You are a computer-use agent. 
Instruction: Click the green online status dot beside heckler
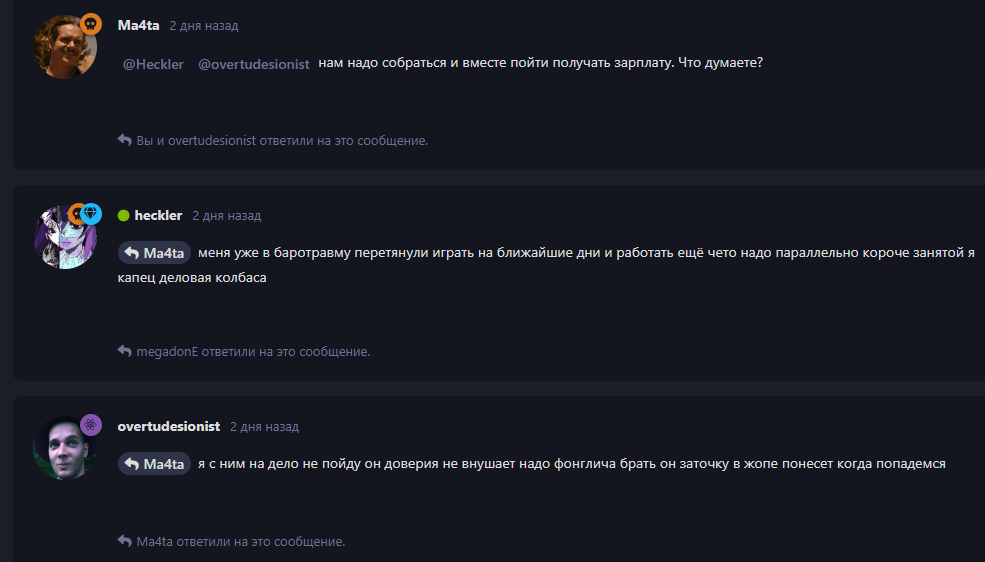click(x=123, y=215)
